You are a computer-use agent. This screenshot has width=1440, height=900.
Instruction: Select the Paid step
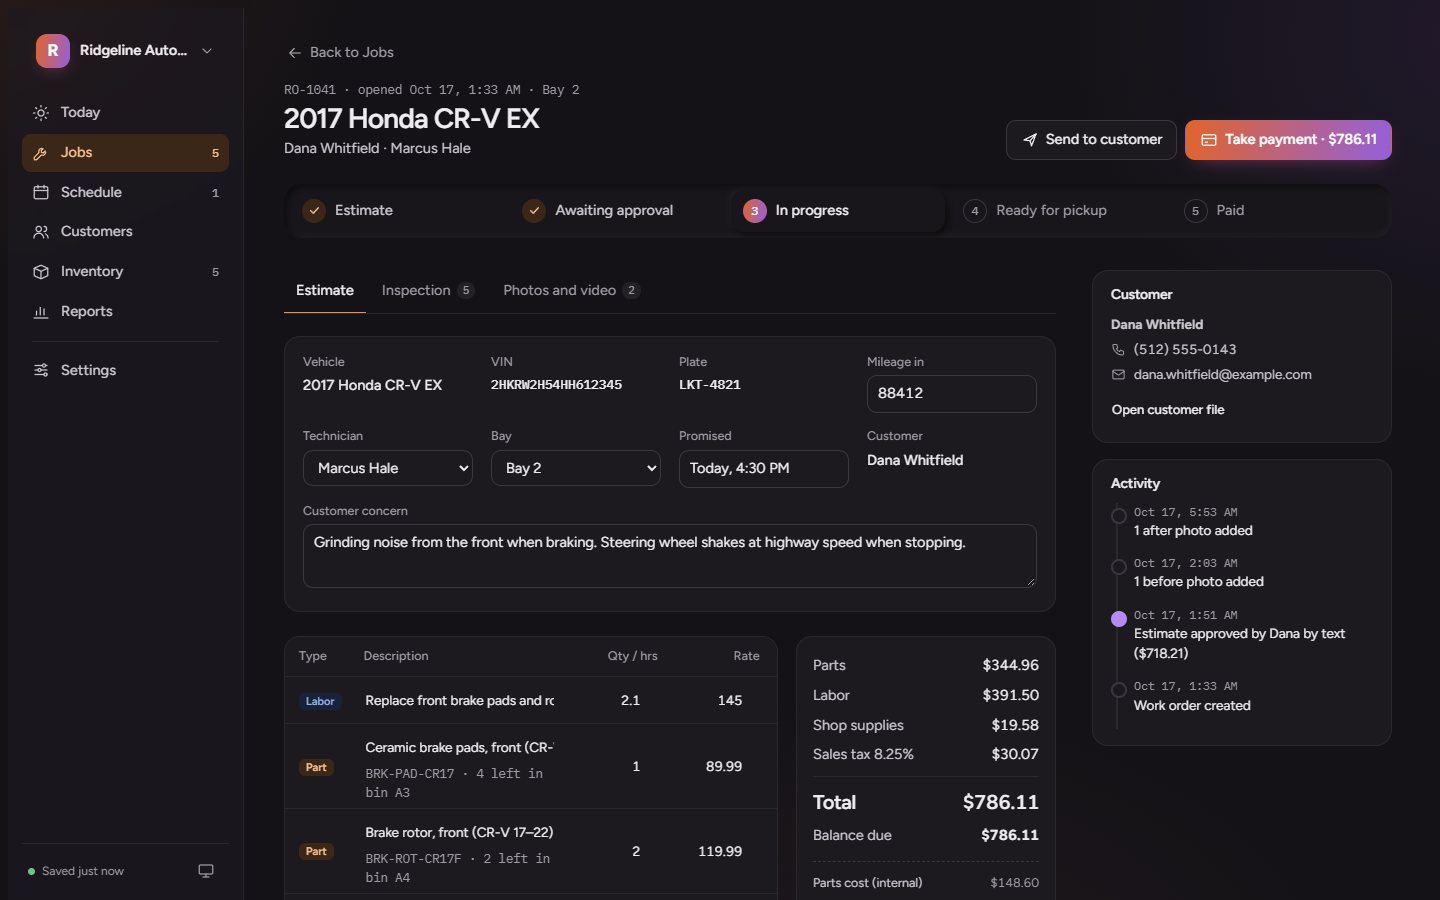pos(1277,211)
